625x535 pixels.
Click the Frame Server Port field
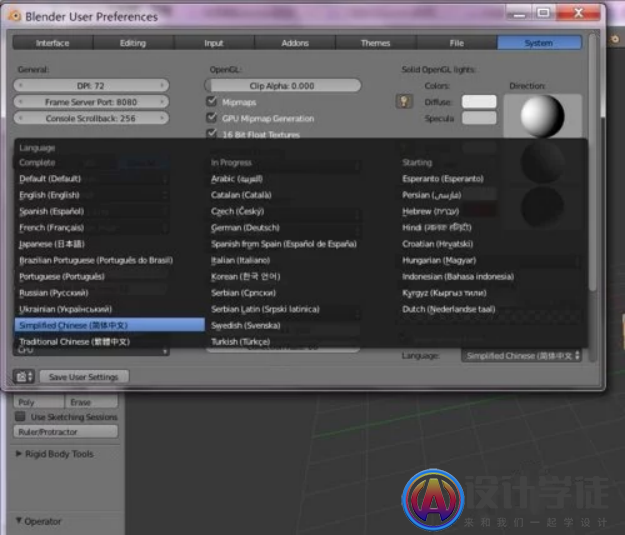point(91,102)
